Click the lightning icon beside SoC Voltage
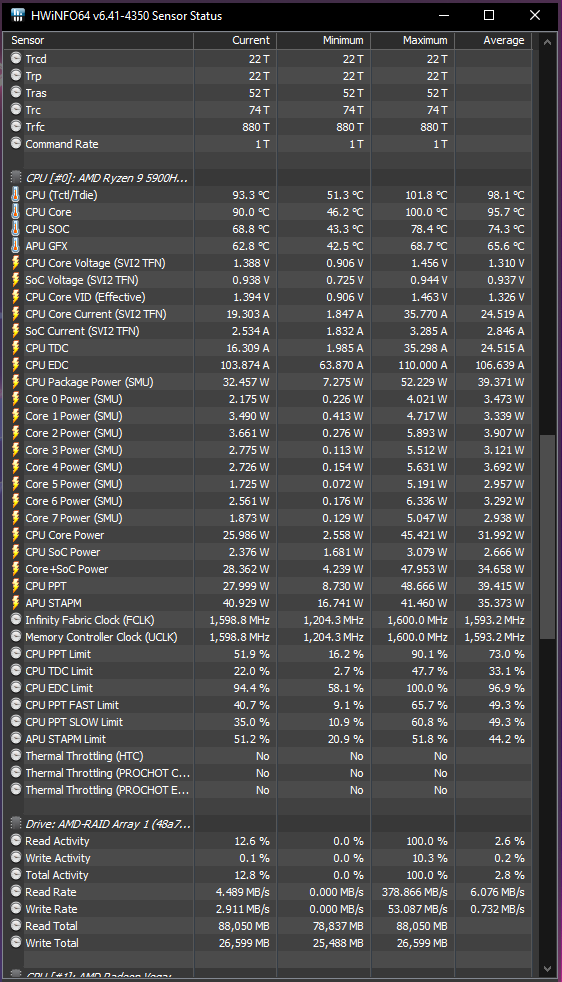The height and width of the screenshot is (982, 562). (16, 279)
